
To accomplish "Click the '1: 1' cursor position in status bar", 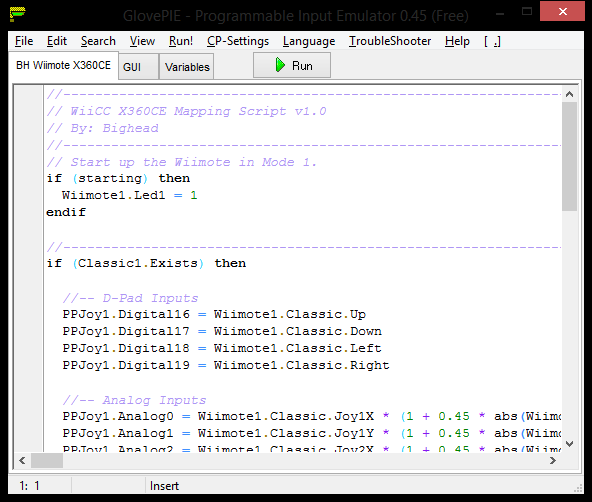I will pos(29,486).
